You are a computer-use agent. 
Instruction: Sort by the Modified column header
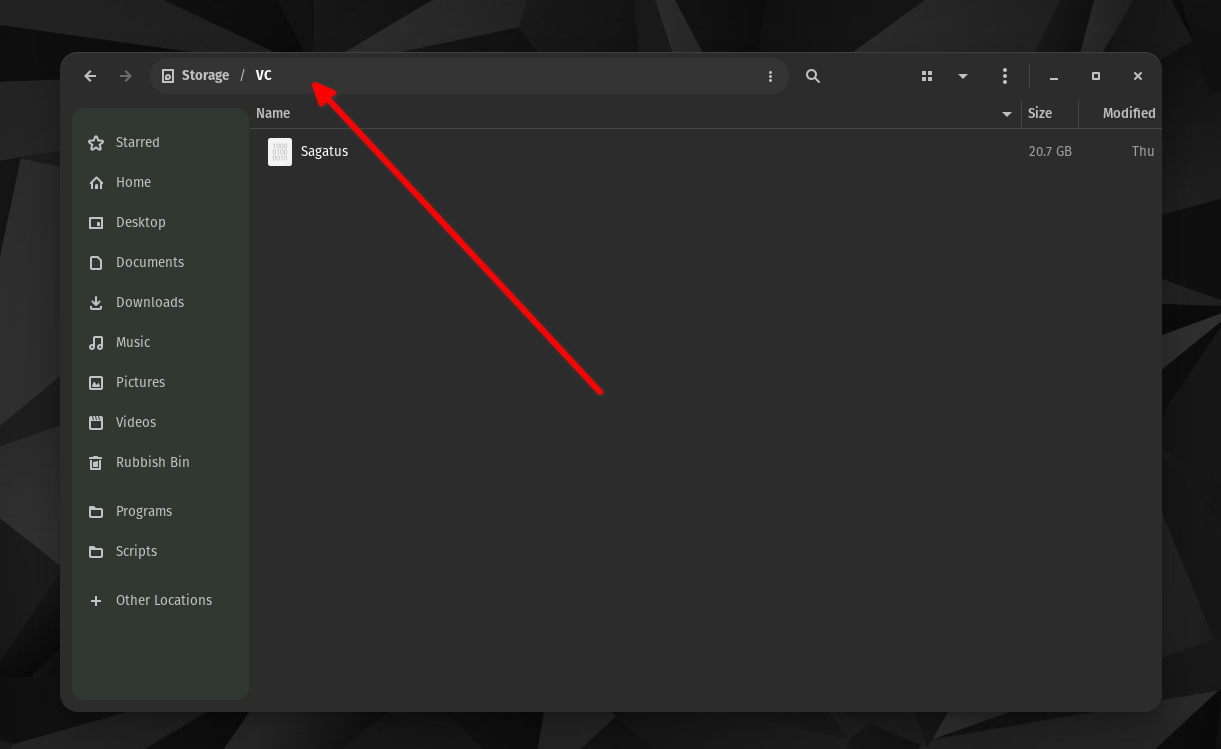[1129, 113]
